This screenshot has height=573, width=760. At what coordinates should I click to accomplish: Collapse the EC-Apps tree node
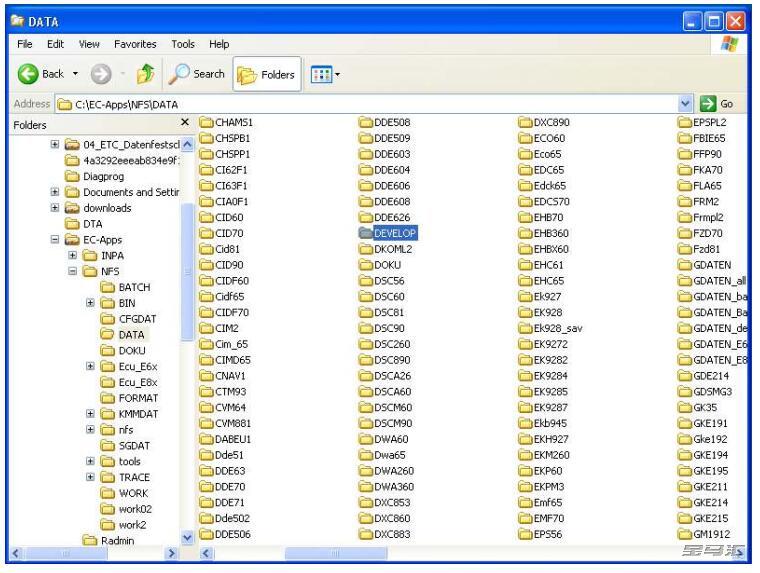(55, 239)
